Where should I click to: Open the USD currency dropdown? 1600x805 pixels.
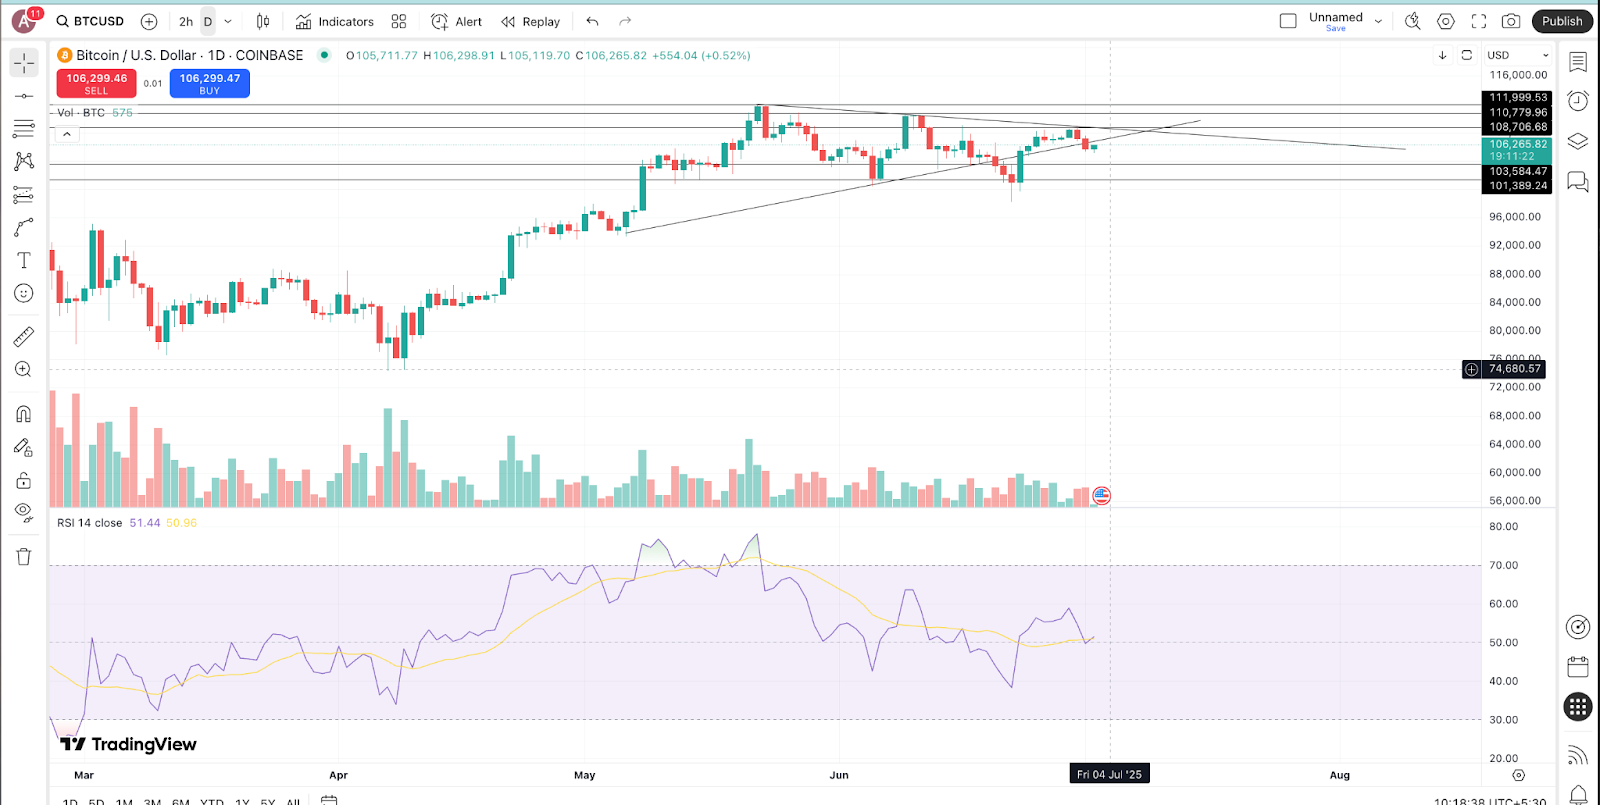pyautogui.click(x=1518, y=55)
